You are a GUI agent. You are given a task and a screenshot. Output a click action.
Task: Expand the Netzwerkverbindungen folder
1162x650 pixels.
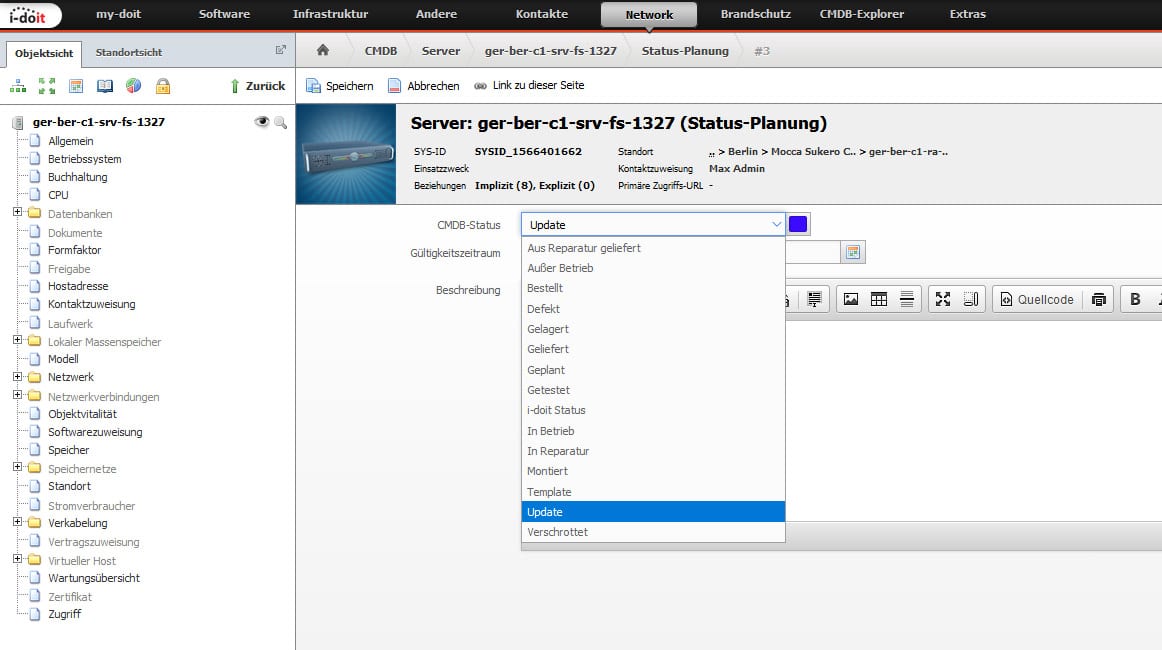point(18,395)
